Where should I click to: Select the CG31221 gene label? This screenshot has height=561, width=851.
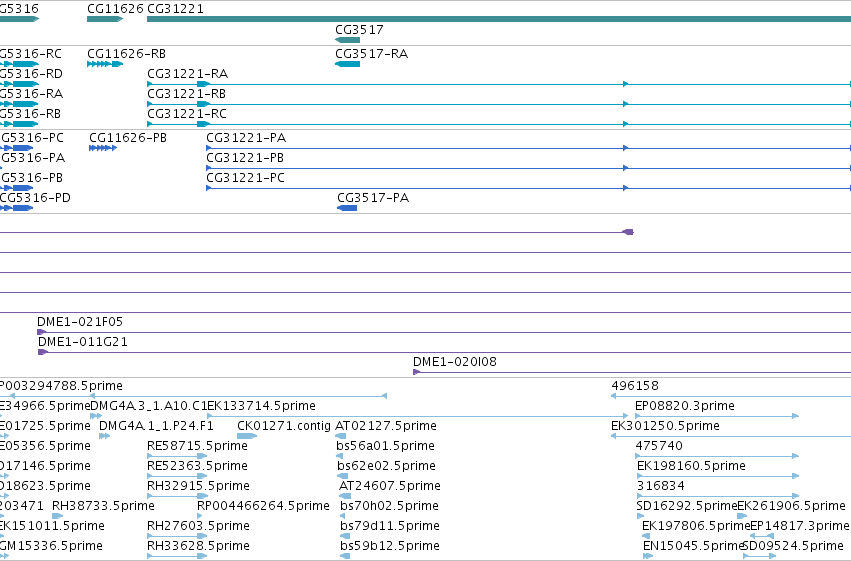click(175, 9)
